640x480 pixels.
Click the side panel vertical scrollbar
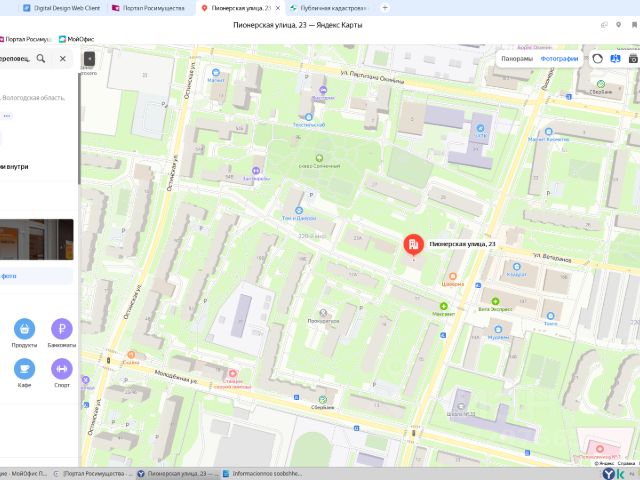[79, 129]
